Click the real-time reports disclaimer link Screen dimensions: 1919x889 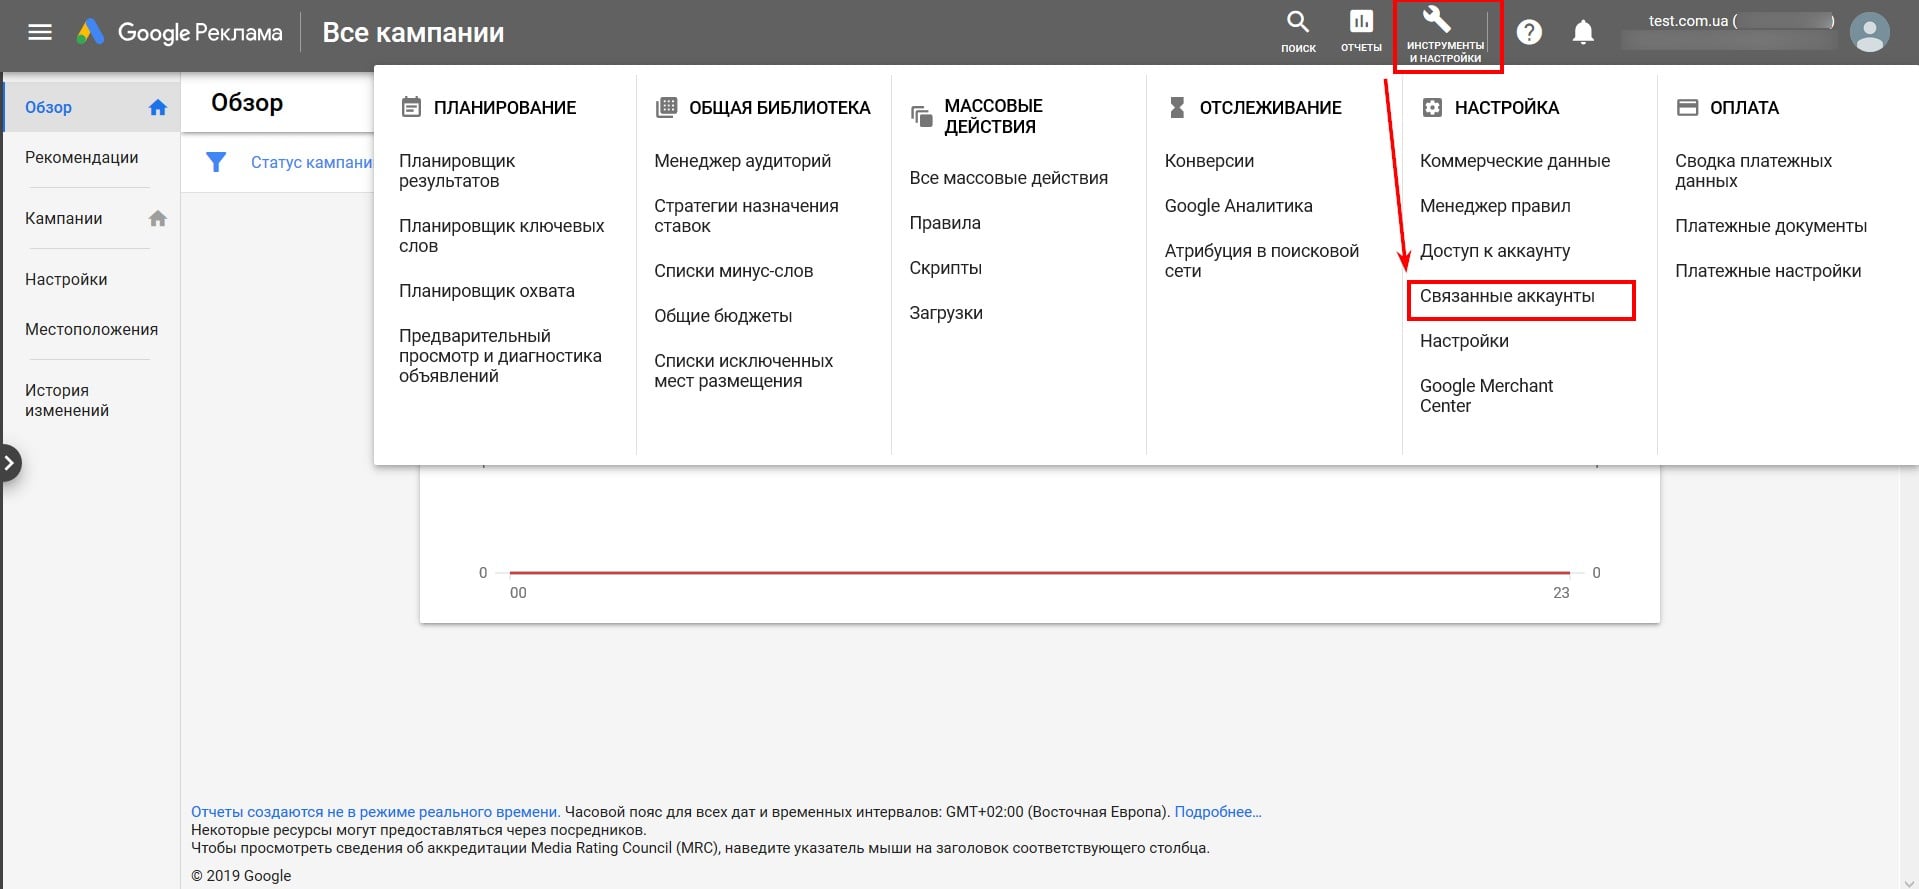click(375, 812)
